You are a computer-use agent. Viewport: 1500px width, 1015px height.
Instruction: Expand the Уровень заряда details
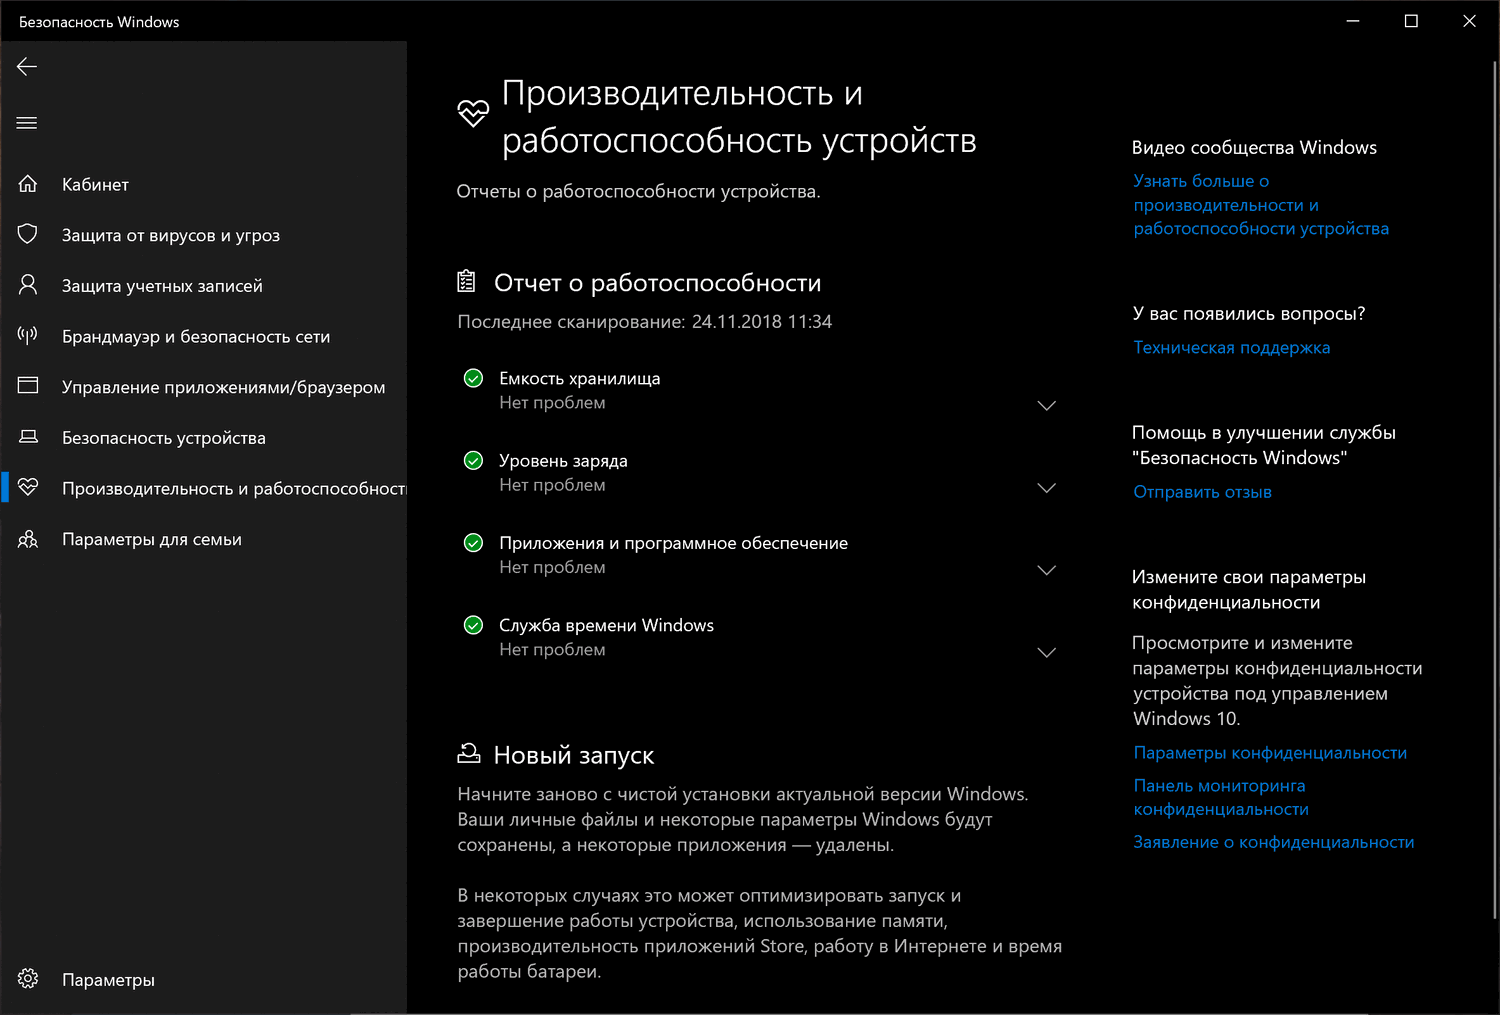tap(1046, 488)
